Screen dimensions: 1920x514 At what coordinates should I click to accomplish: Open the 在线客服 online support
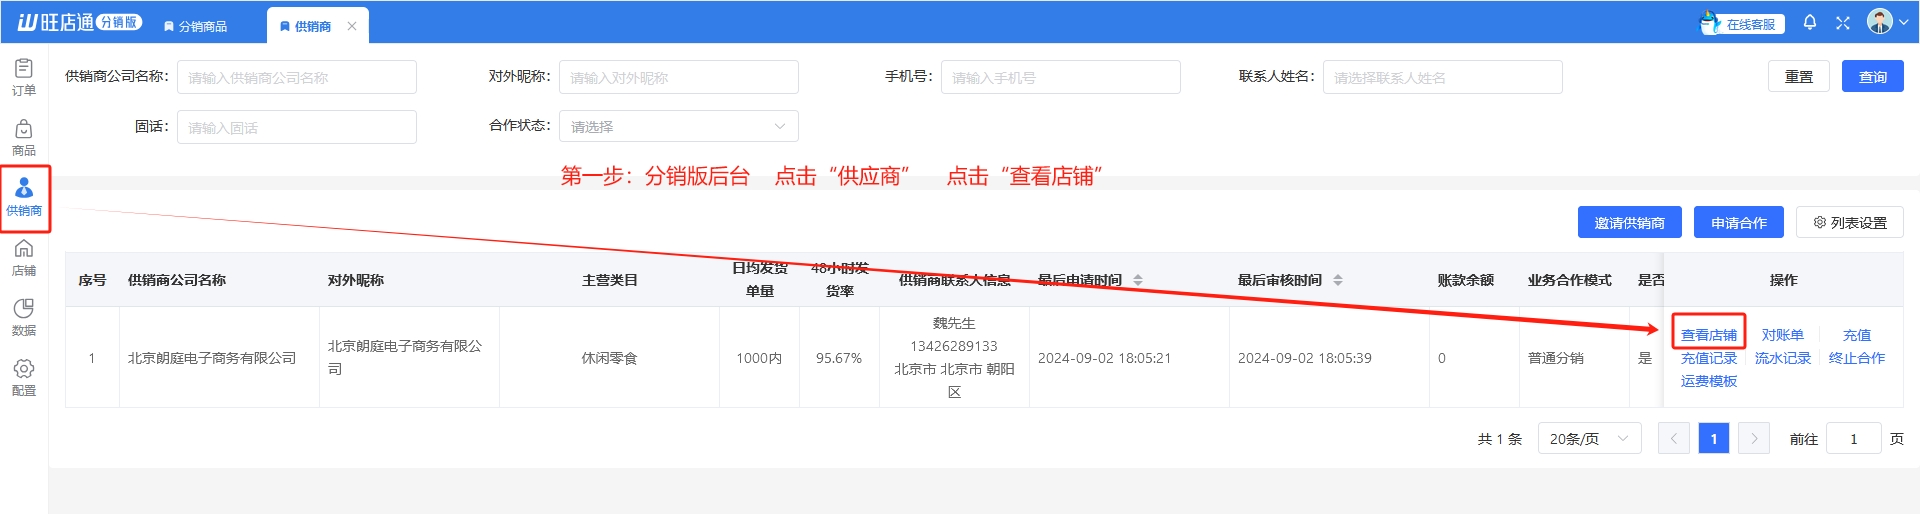coord(1740,23)
